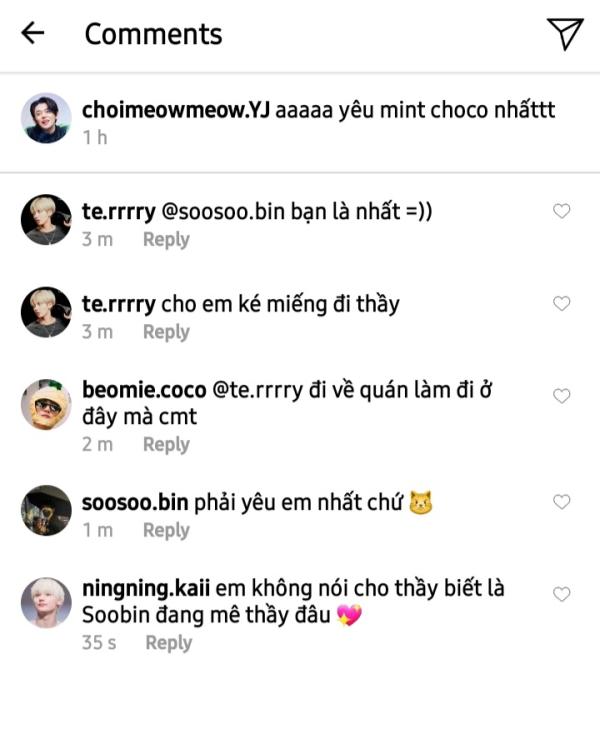Image resolution: width=600 pixels, height=734 pixels.
Task: Open the ningning.kaii username
Action: [x=146, y=588]
